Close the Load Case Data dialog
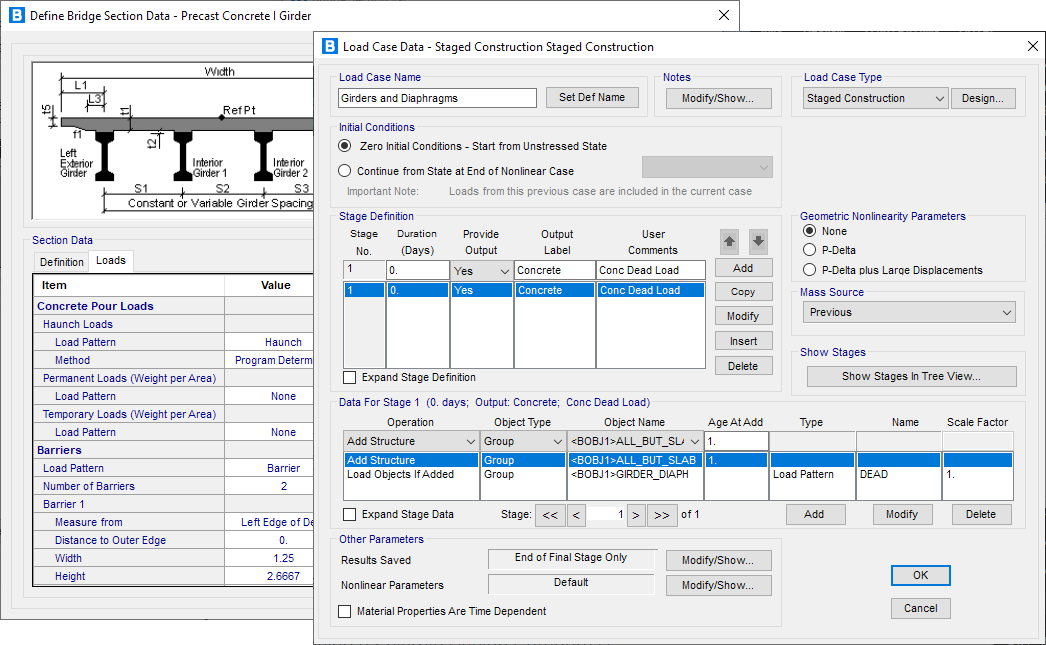This screenshot has width=1046, height=645. coord(1033,47)
